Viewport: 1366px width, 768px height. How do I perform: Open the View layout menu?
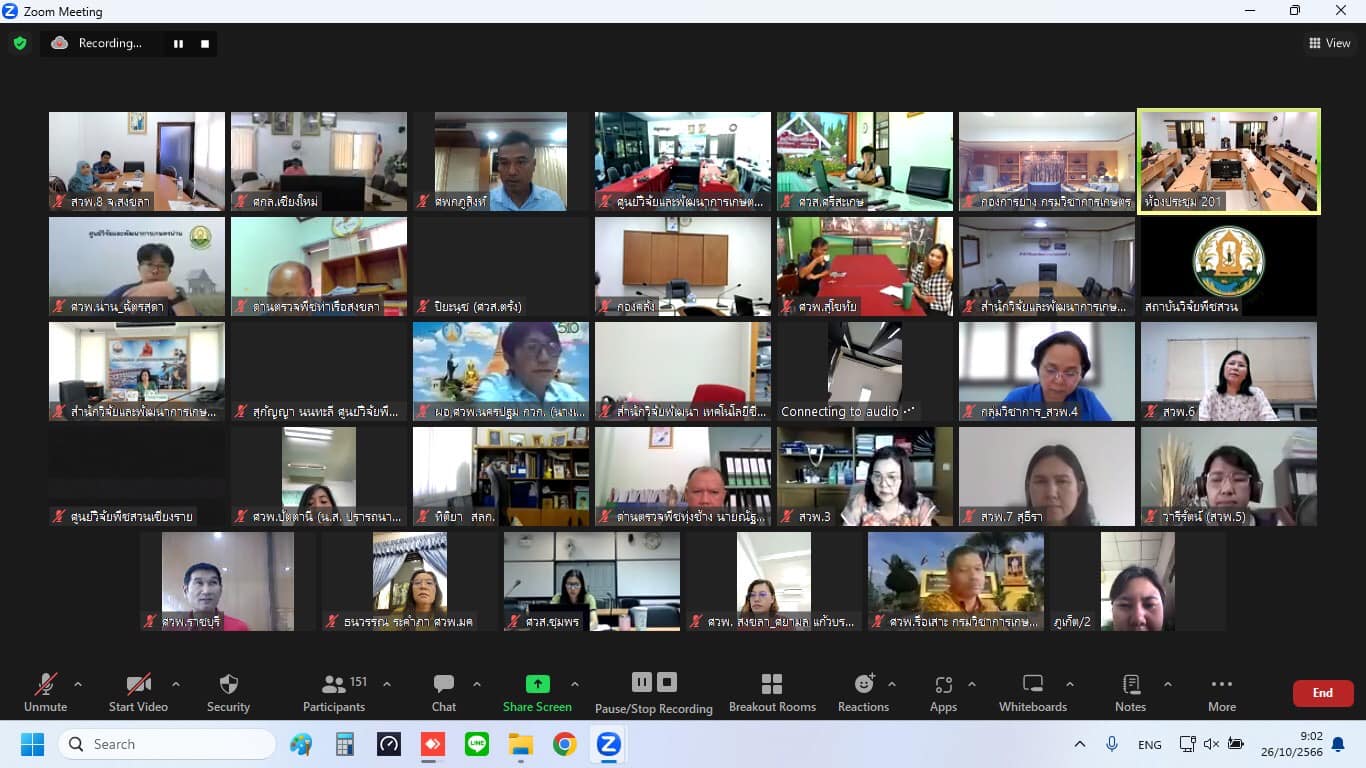coord(1330,43)
